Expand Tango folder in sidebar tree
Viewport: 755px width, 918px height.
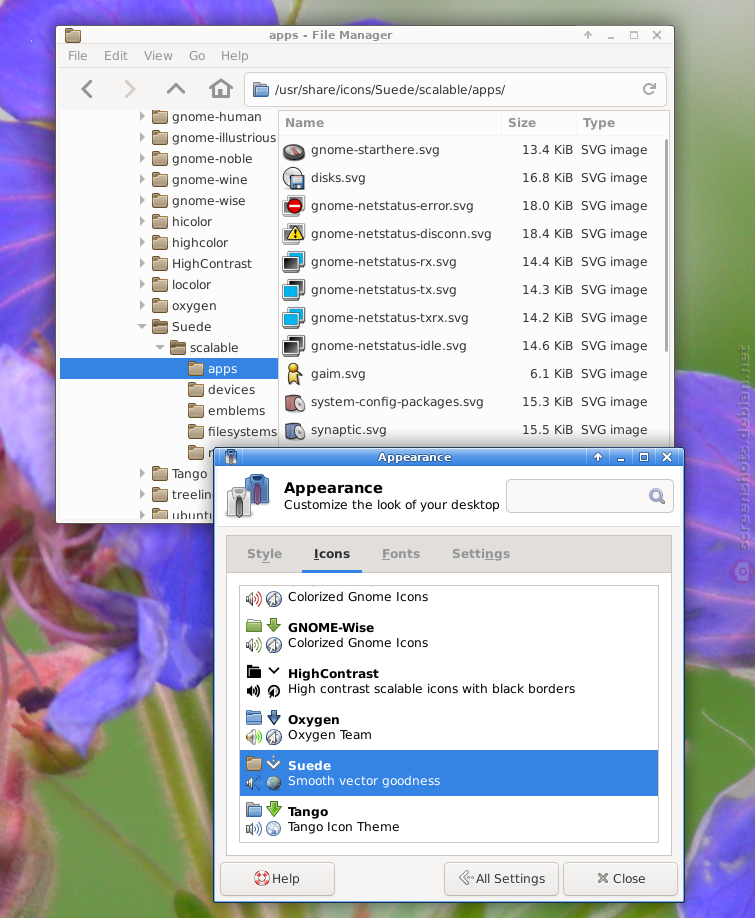(x=142, y=474)
